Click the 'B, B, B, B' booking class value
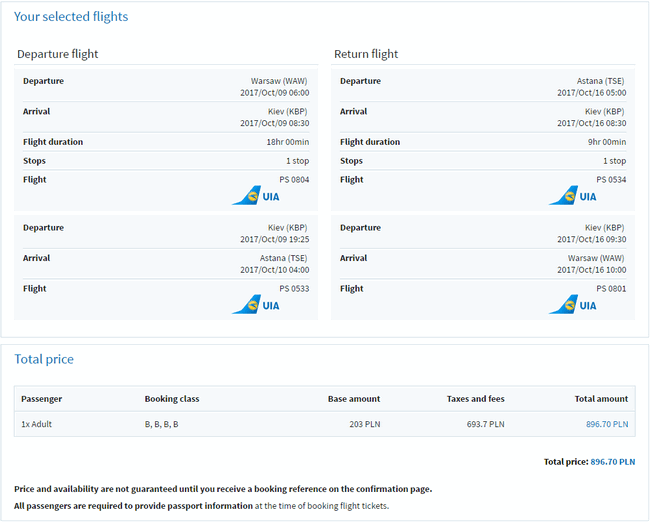Viewport: 650px width, 522px height. (x=162, y=424)
